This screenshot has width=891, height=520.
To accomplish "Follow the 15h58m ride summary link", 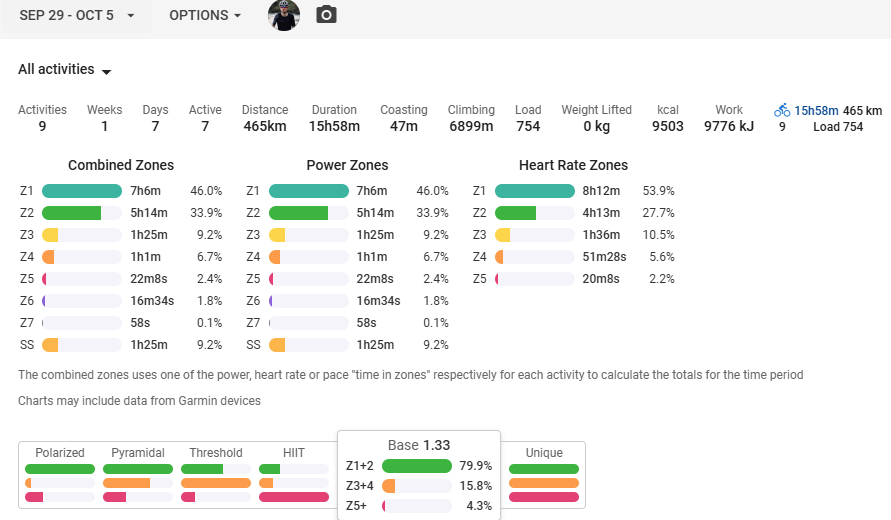I will pos(816,110).
